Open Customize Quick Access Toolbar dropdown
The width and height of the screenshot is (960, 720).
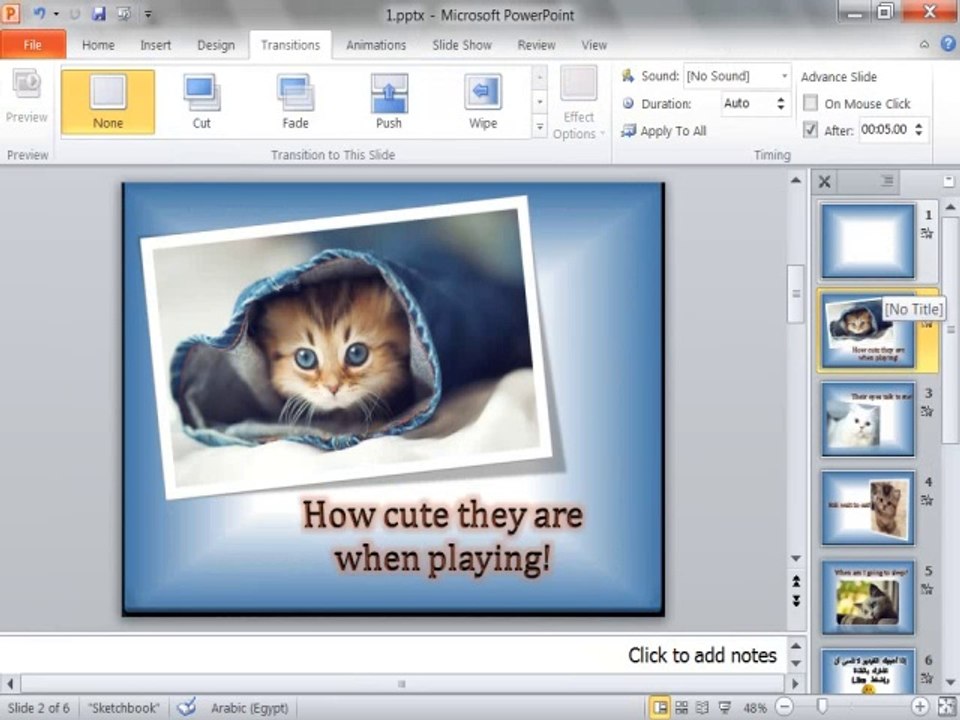[148, 13]
